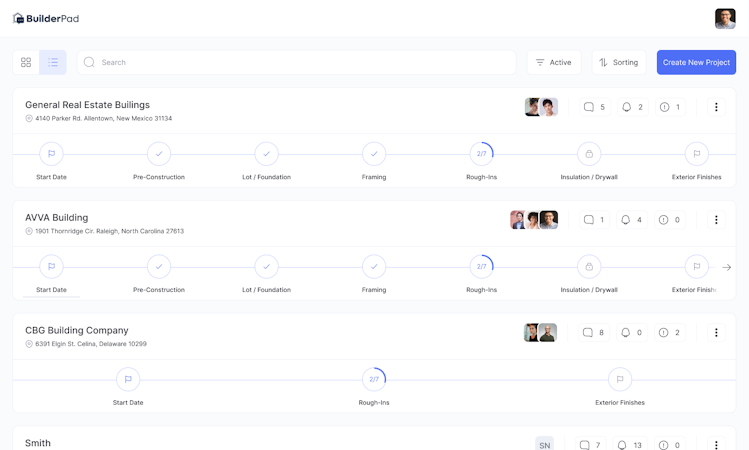Click team avatars on AVVA Building
Screen dimensions: 749x450
pyautogui.click(x=534, y=220)
